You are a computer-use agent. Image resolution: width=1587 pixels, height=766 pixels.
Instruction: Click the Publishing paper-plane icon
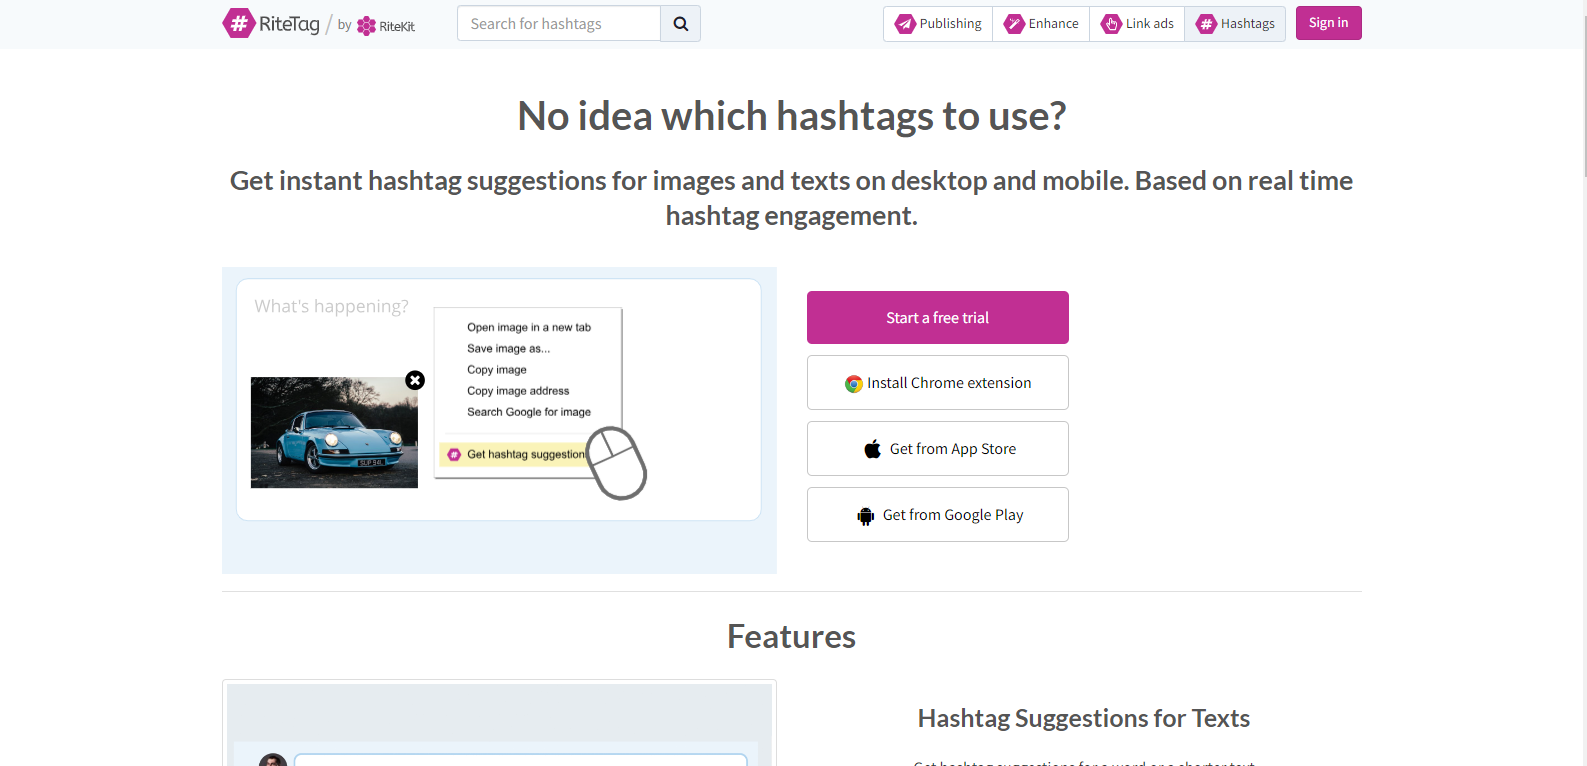tap(905, 24)
